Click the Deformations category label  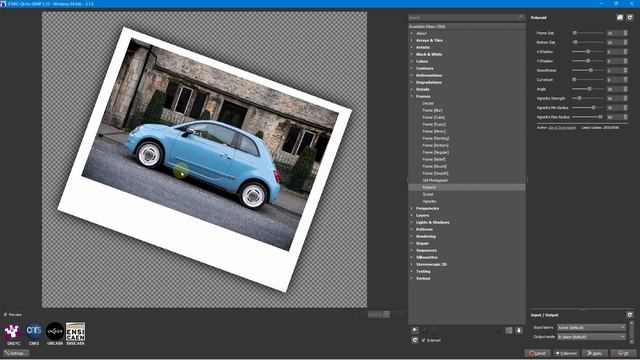click(x=429, y=76)
